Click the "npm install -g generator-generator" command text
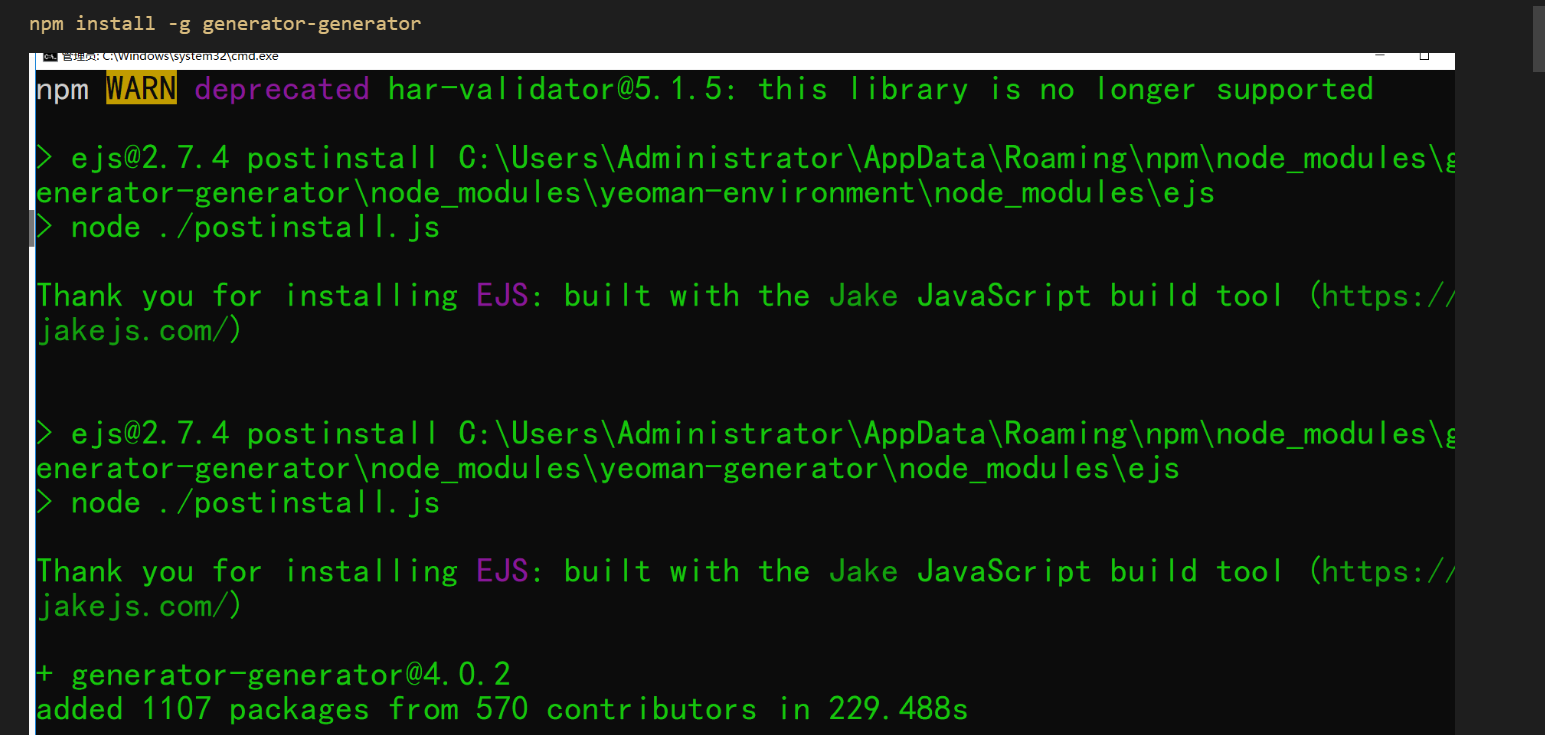 tap(225, 23)
